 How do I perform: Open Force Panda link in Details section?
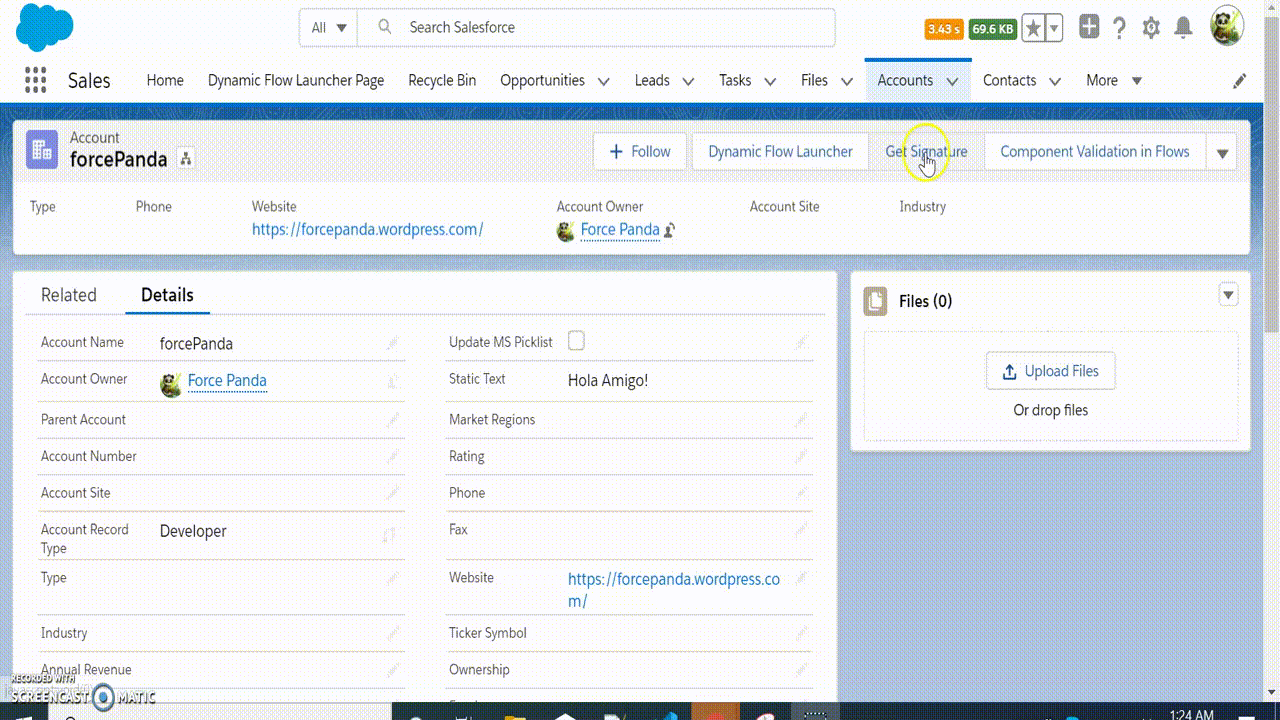point(227,381)
